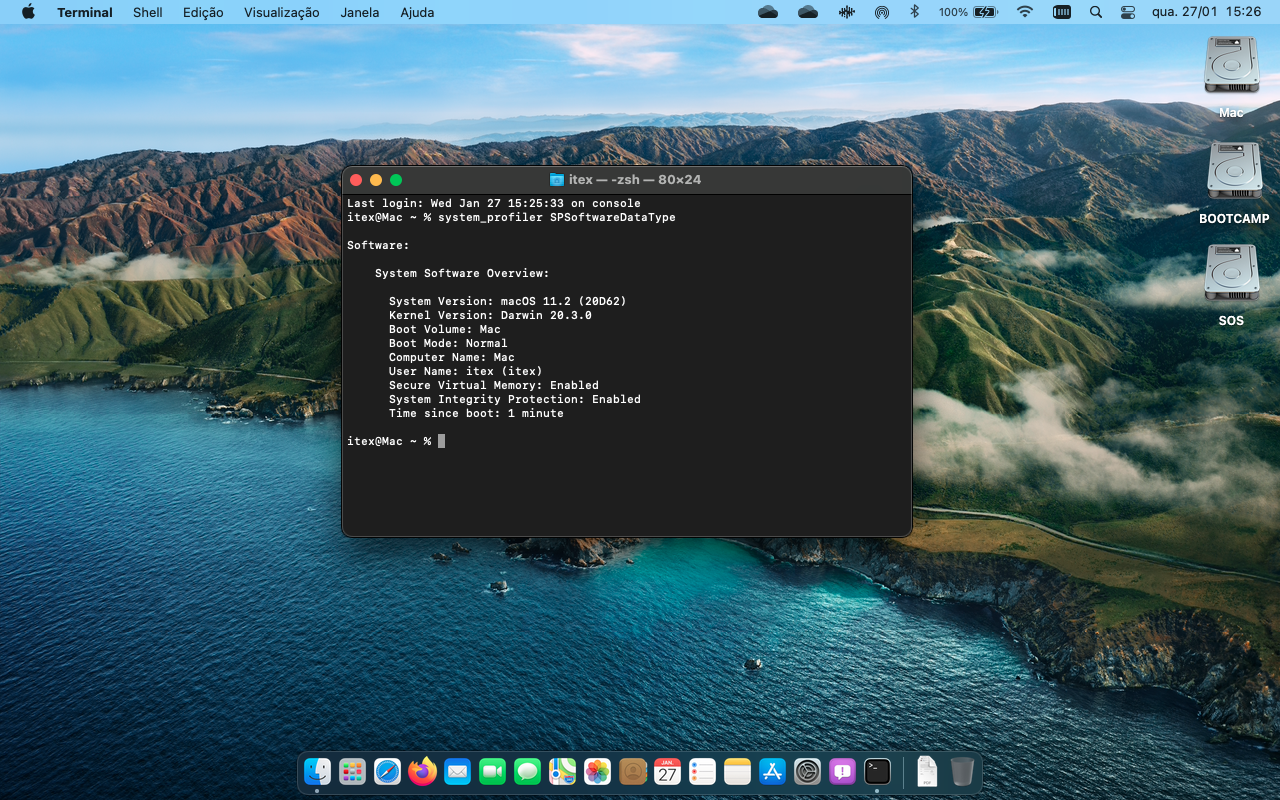Open Control Center in menu bar
This screenshot has width=1280, height=800.
1128,12
